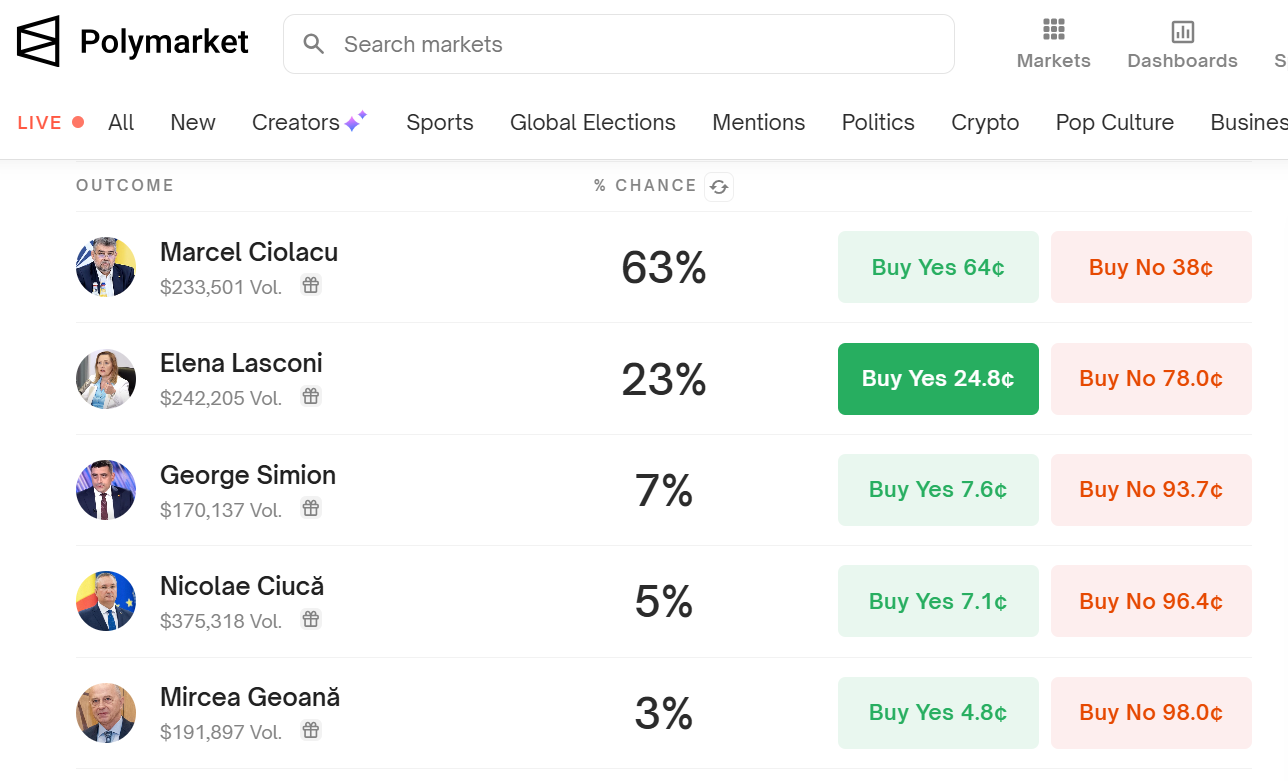
Task: Open the Global Elections tab
Action: click(592, 122)
